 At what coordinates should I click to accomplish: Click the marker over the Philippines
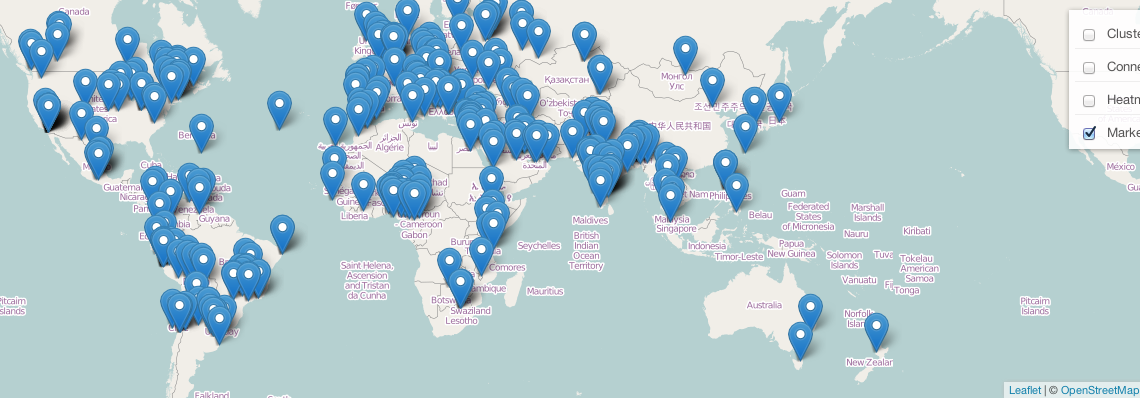pos(736,189)
